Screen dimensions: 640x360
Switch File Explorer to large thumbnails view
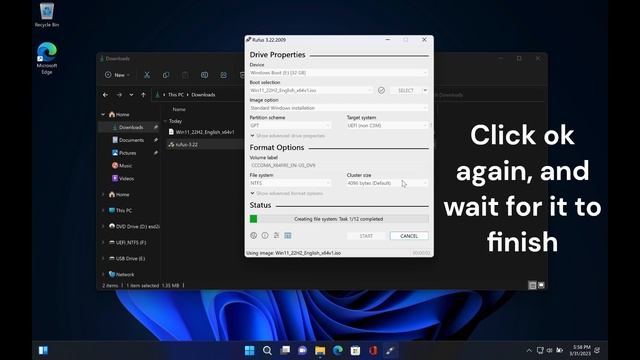click(x=541, y=285)
